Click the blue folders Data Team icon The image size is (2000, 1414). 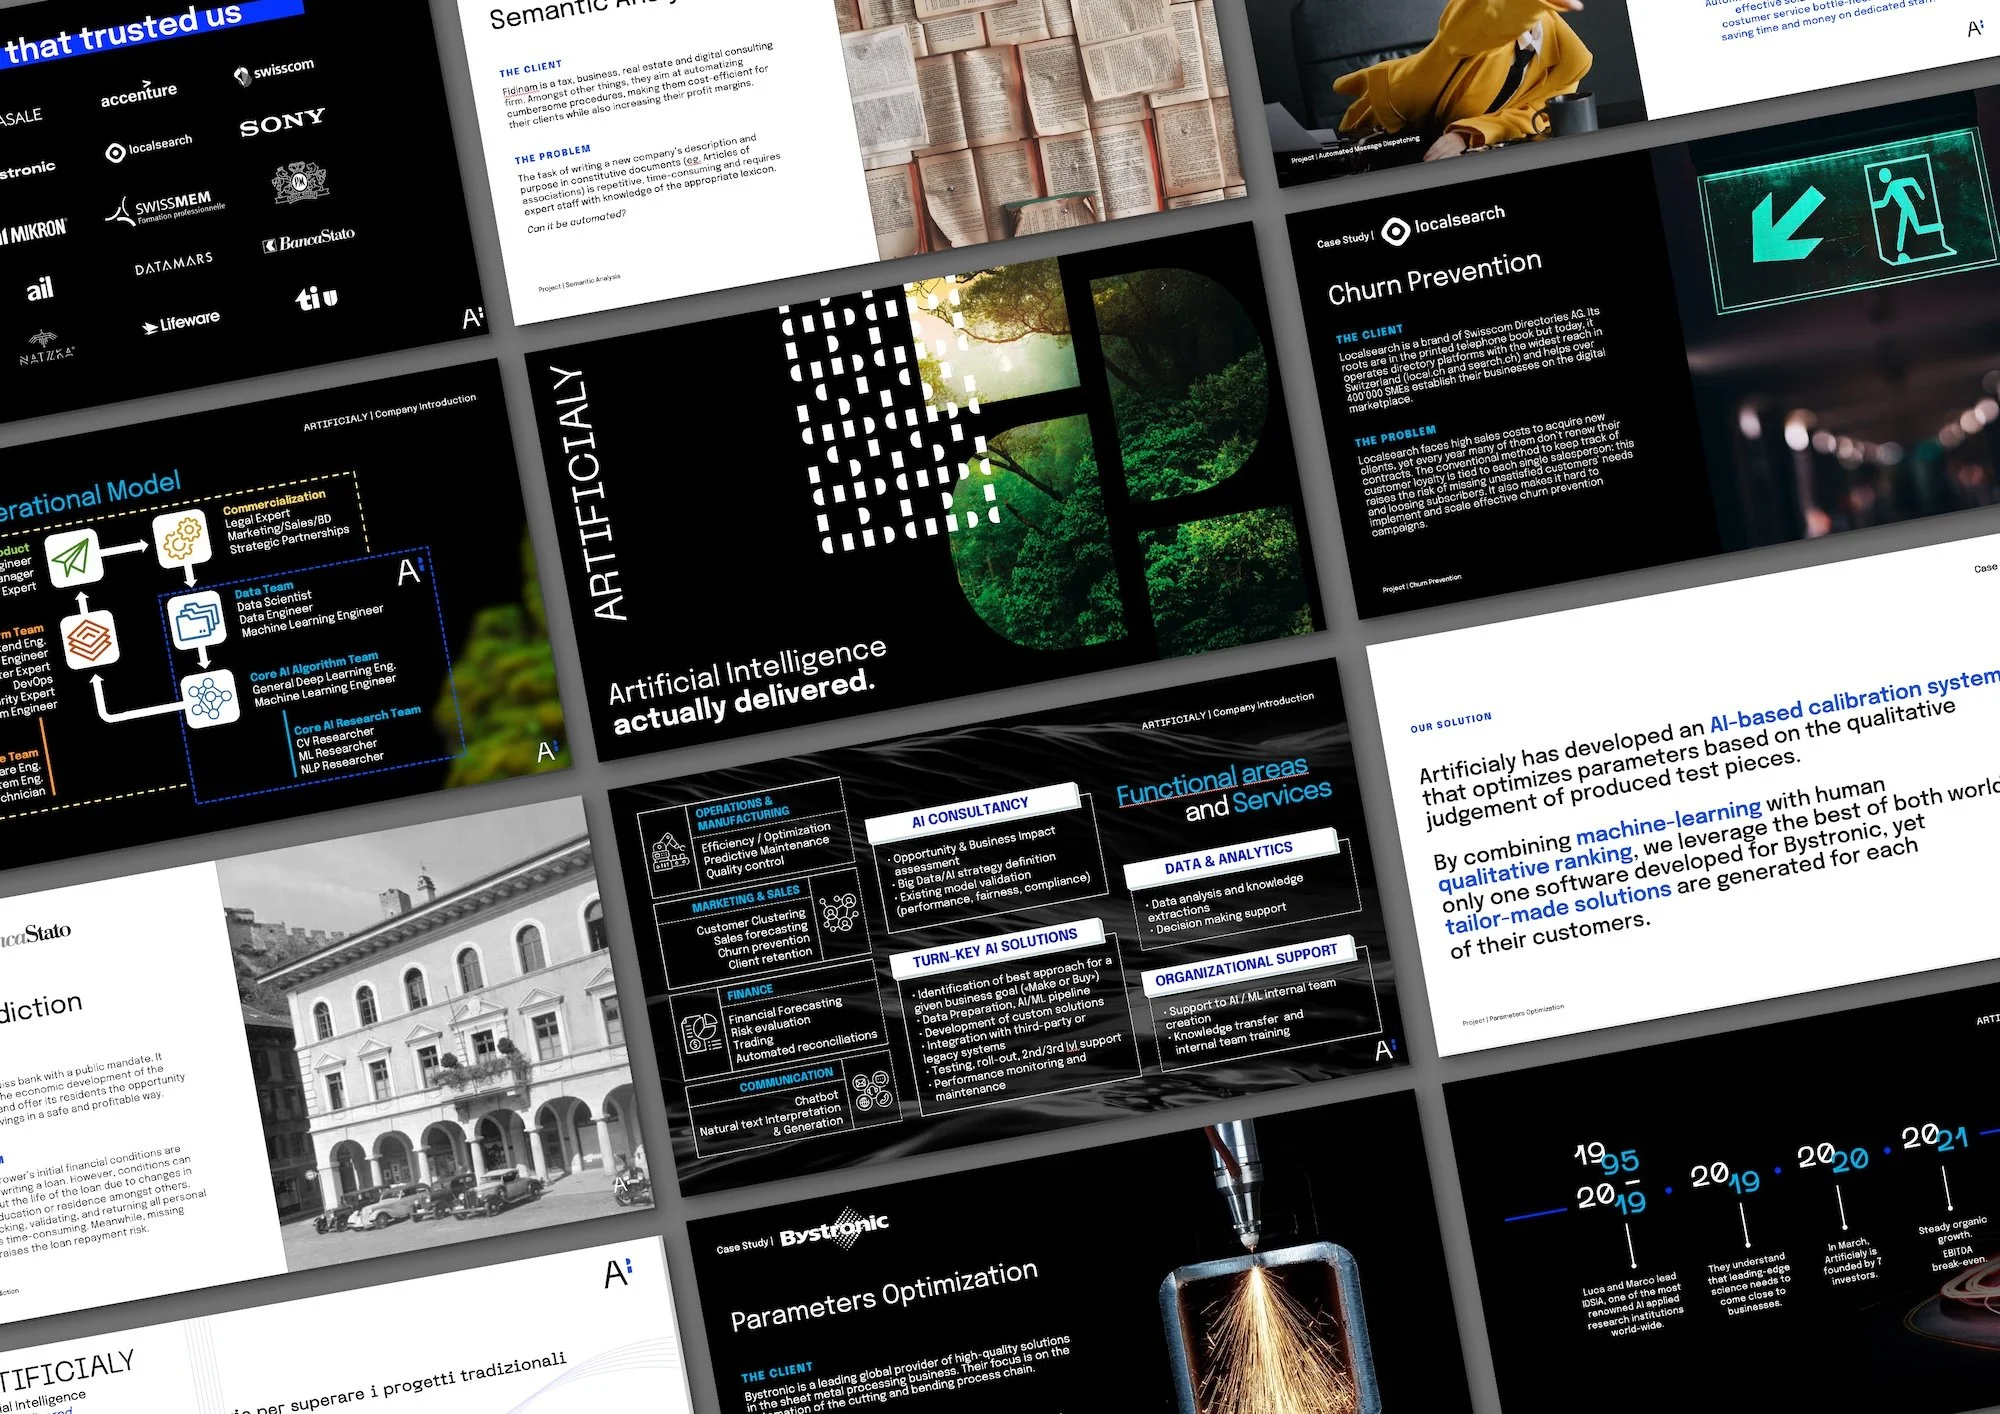196,621
